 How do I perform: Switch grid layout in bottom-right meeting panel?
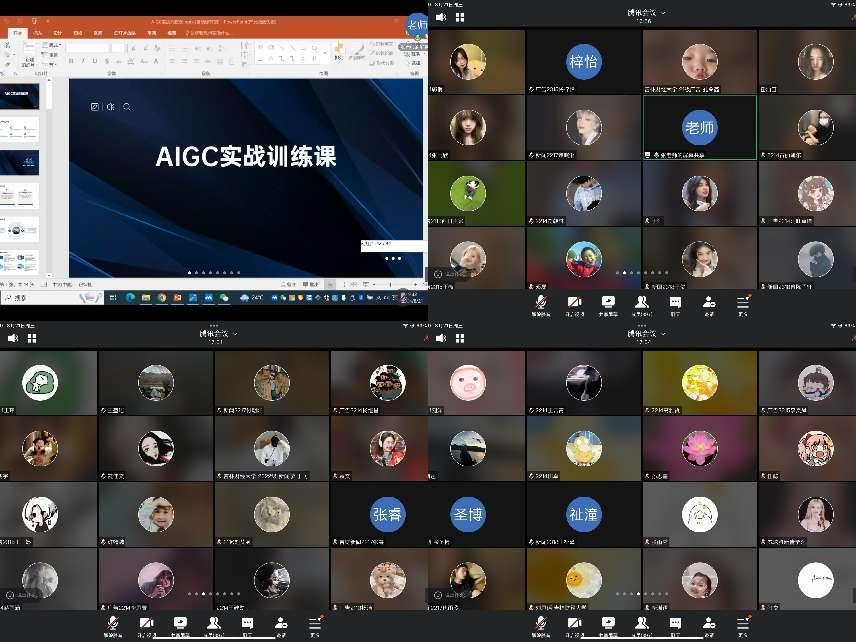point(460,338)
